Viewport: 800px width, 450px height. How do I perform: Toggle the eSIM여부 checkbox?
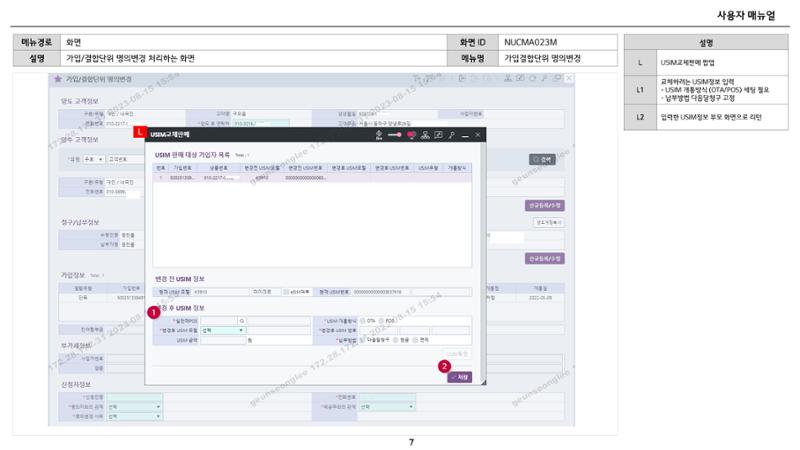tap(286, 292)
